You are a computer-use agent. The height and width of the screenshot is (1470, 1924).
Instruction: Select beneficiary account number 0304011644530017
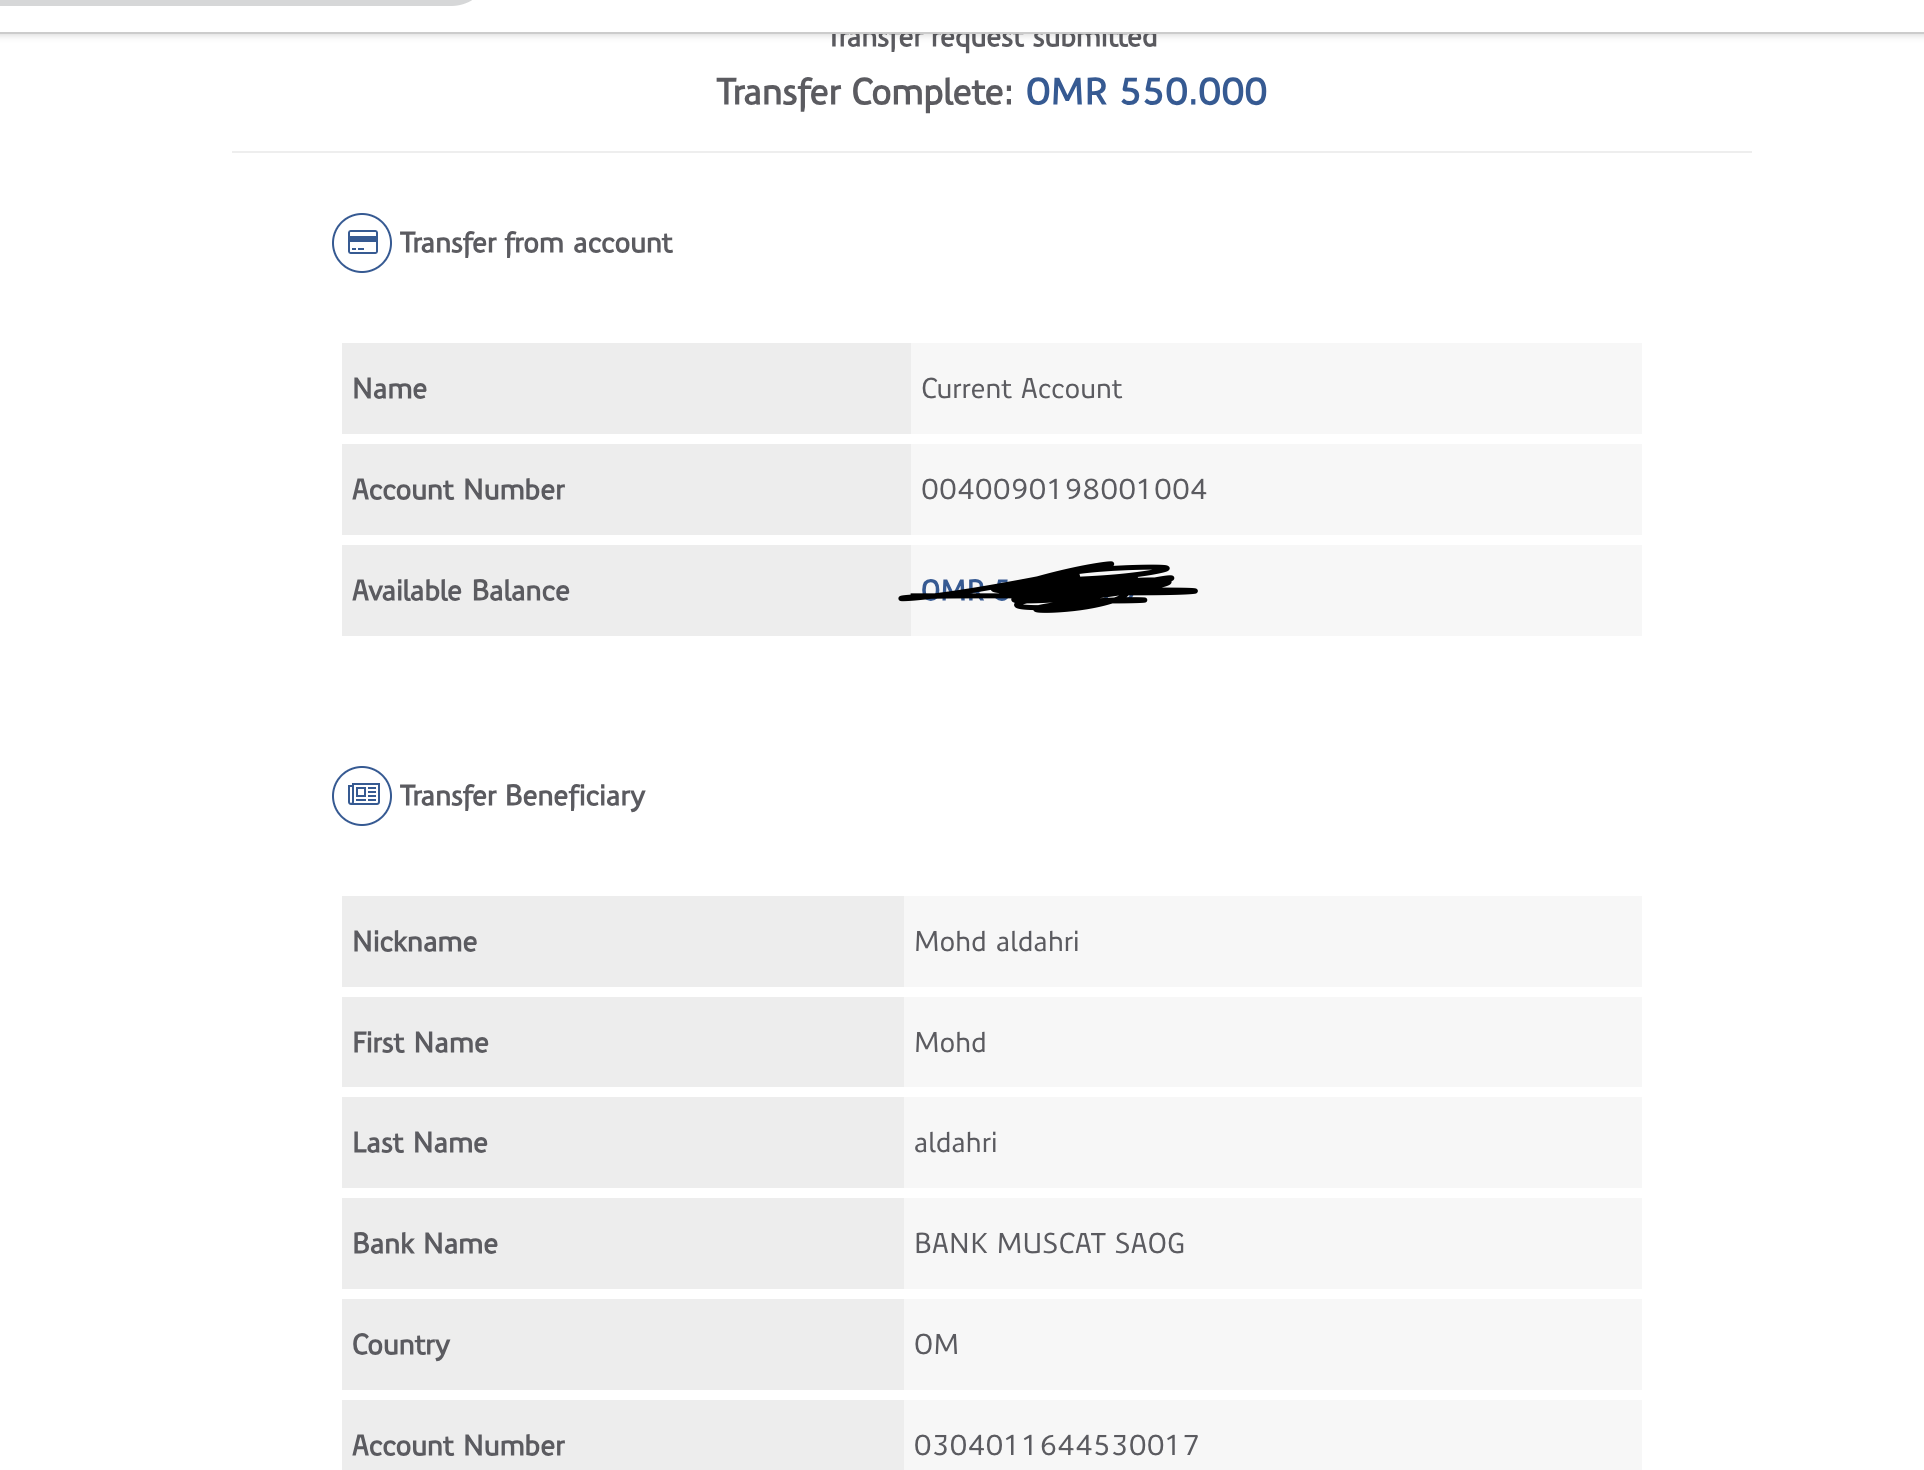tap(1056, 1446)
